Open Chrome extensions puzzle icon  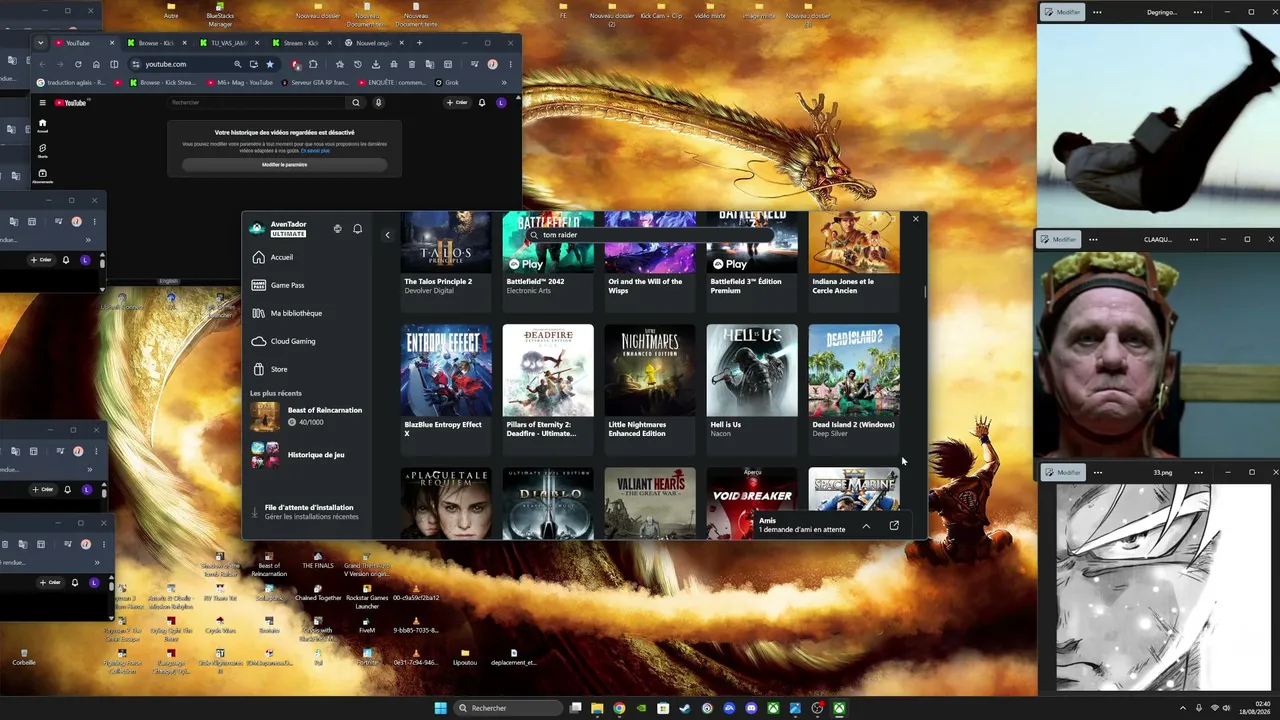coord(313,64)
